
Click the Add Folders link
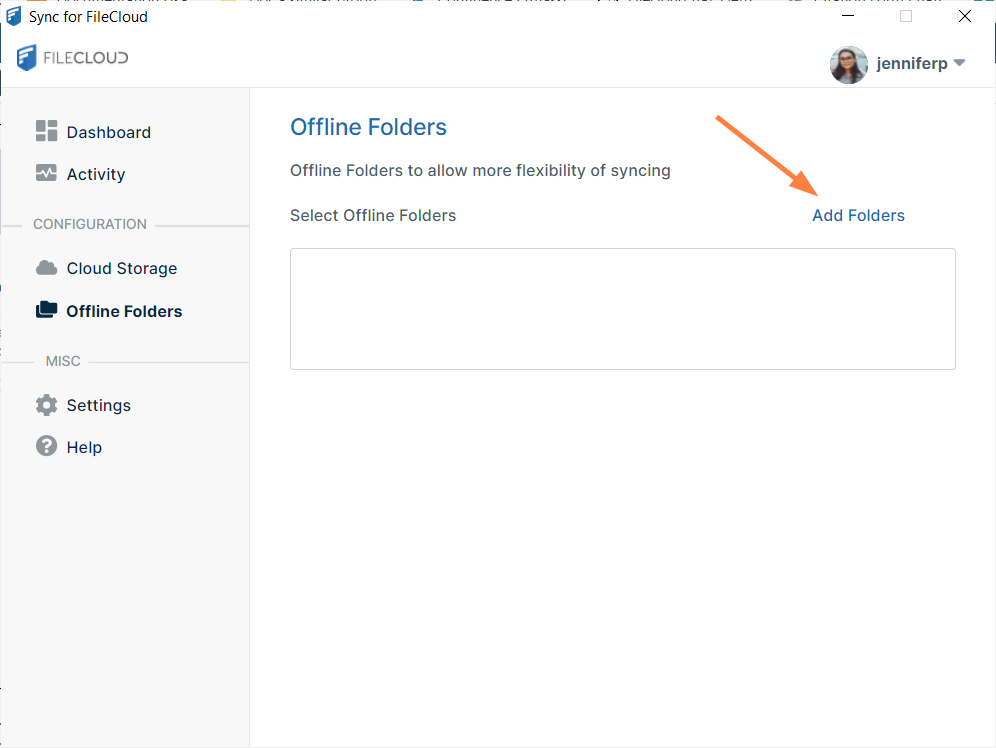coord(858,215)
